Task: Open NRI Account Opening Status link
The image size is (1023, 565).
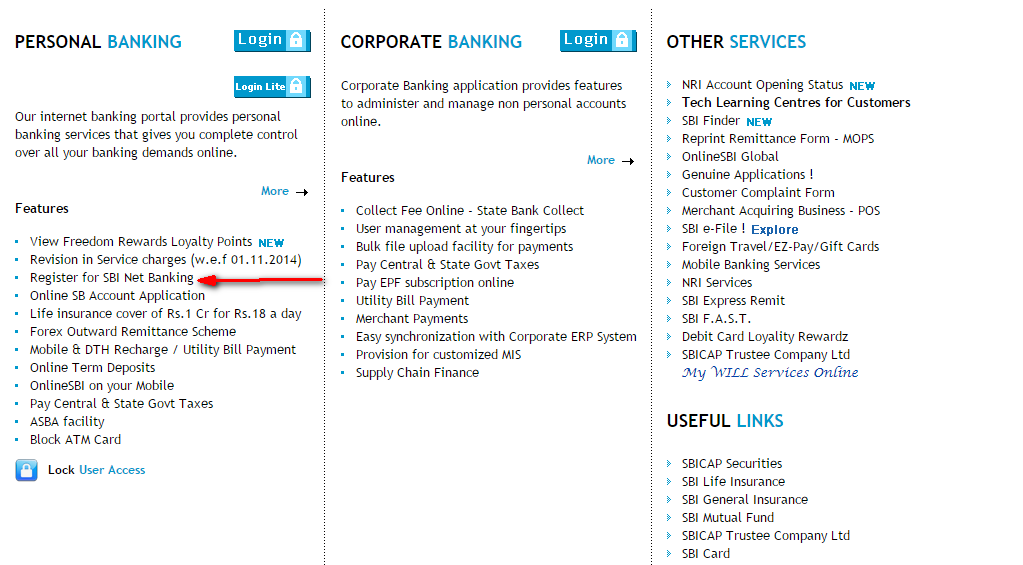Action: 763,85
